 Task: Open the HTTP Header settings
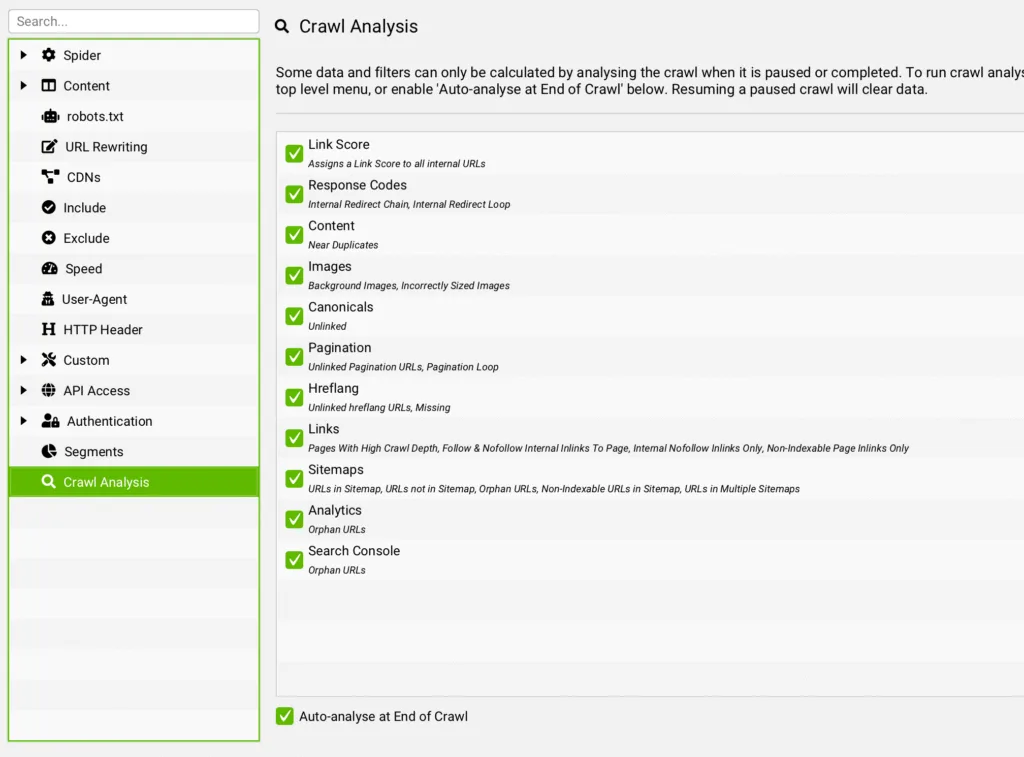tap(102, 330)
